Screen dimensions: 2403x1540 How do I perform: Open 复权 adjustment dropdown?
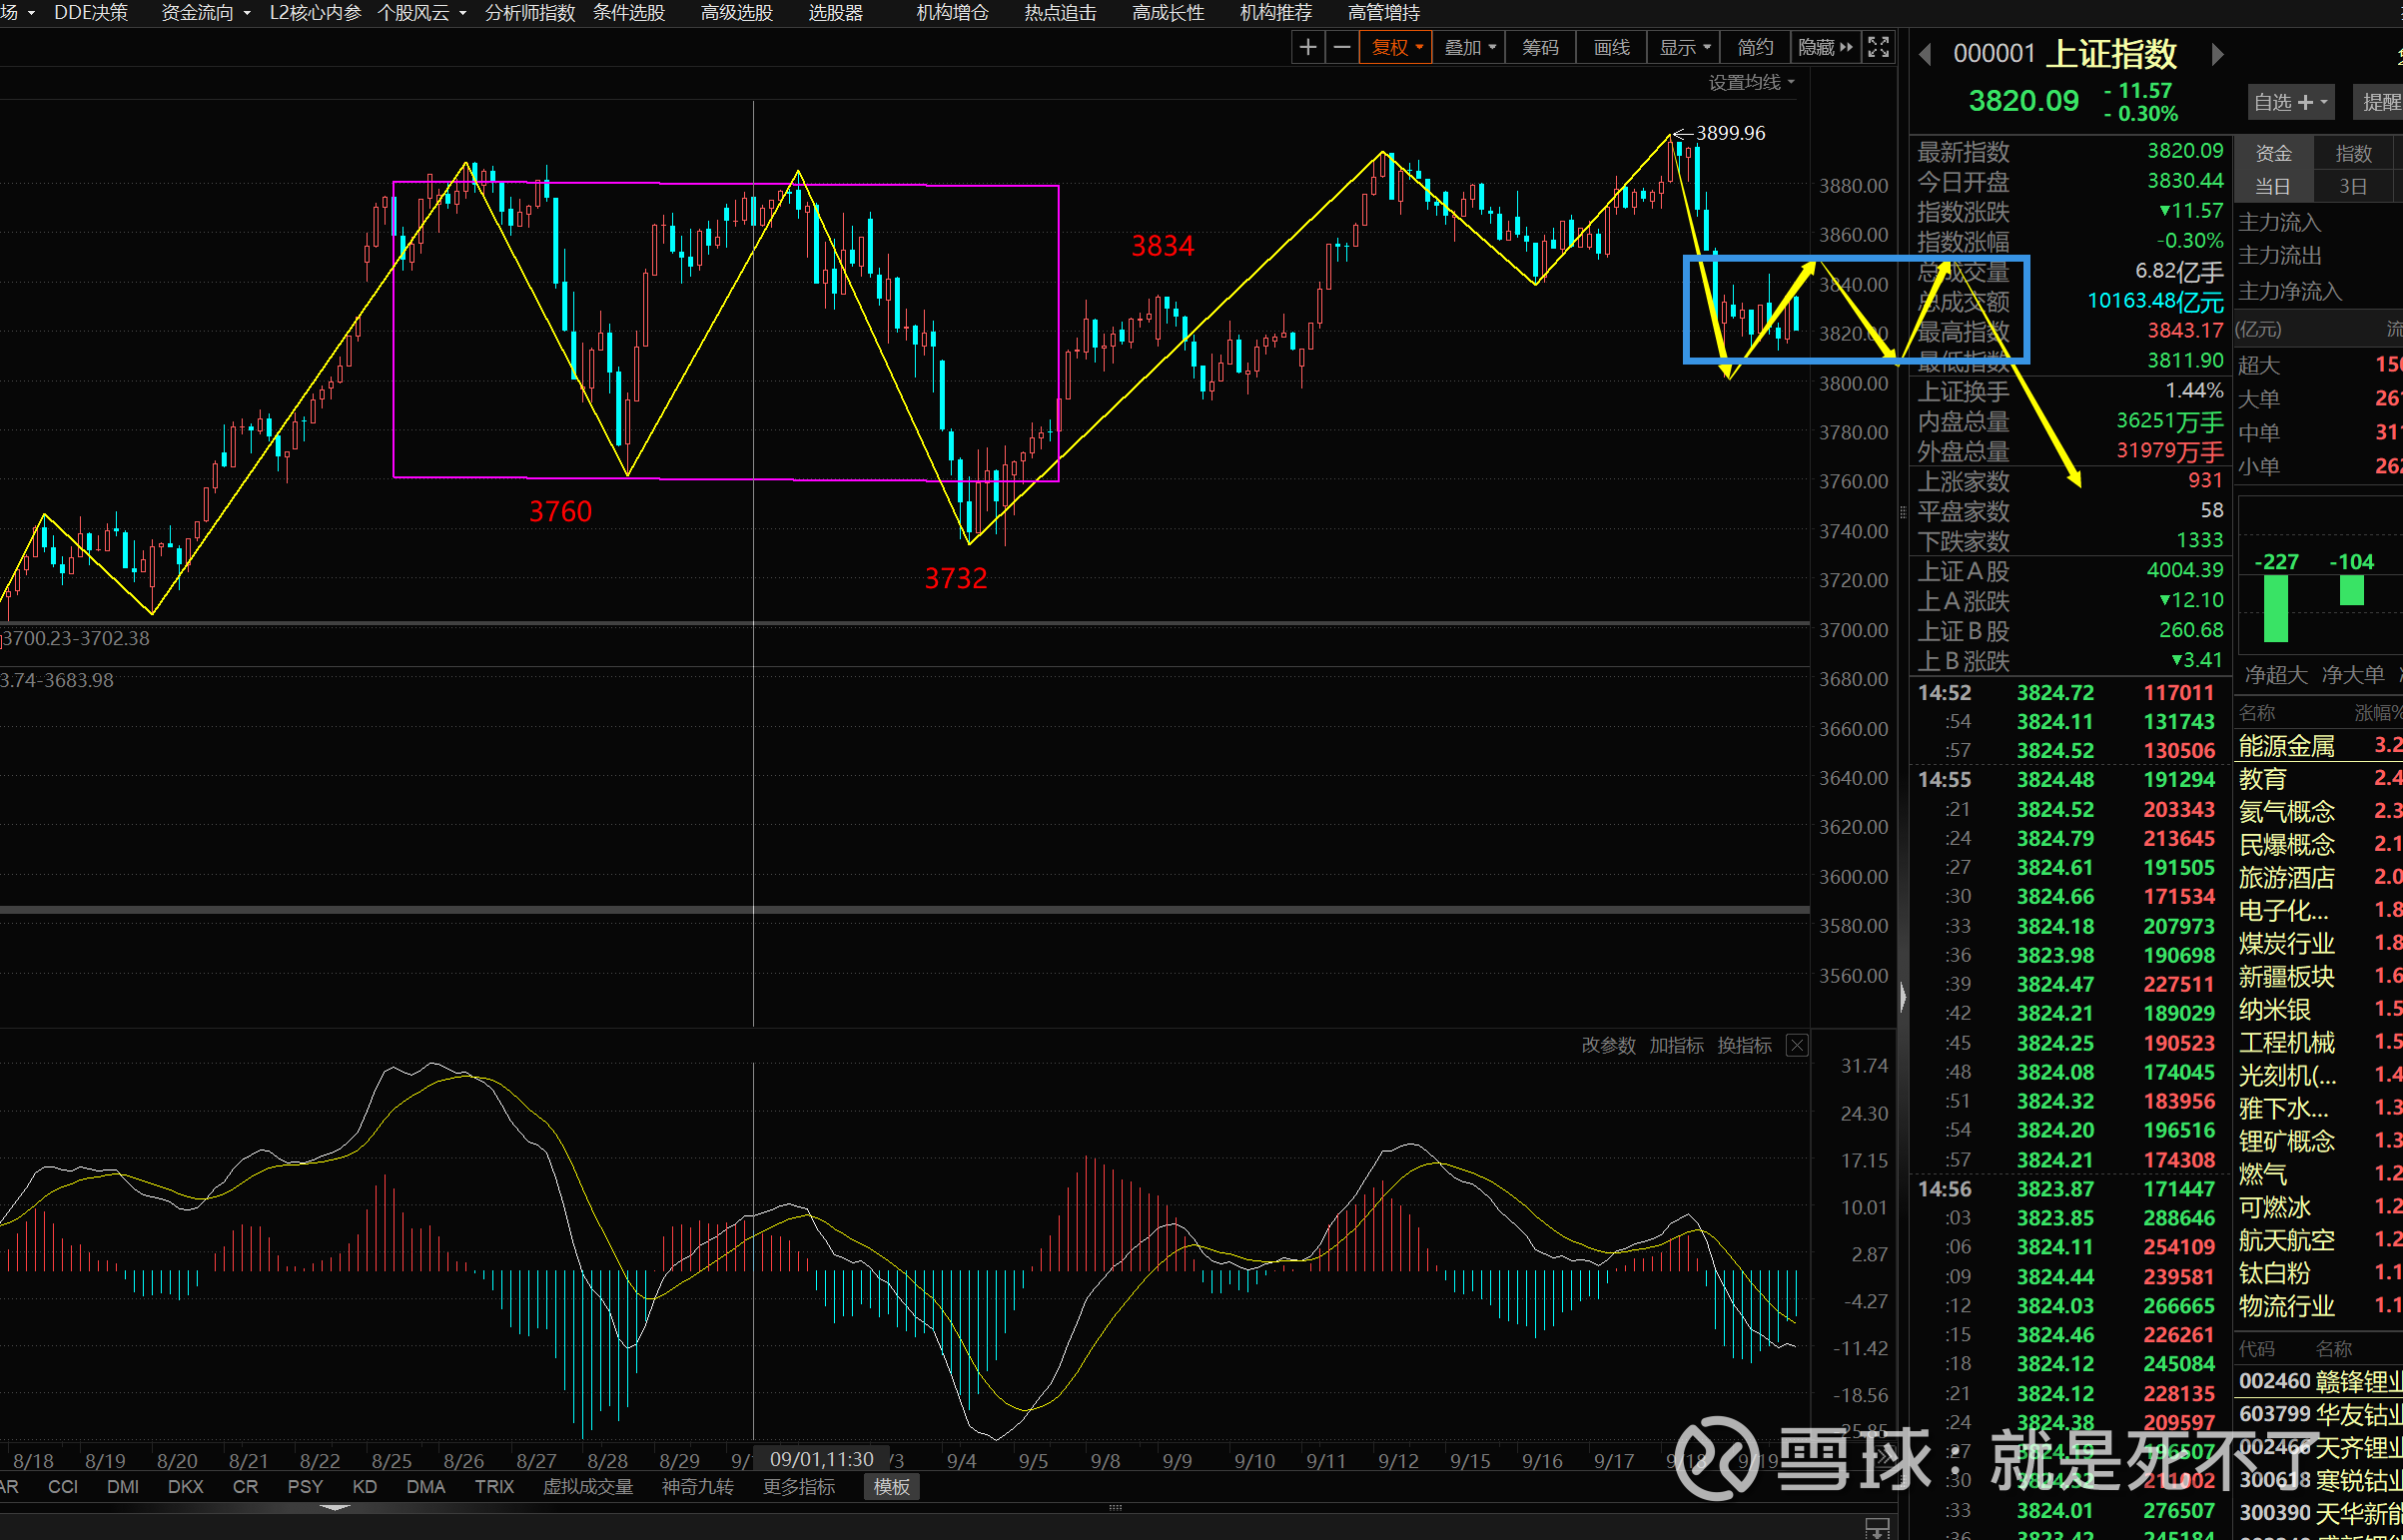(x=1396, y=47)
